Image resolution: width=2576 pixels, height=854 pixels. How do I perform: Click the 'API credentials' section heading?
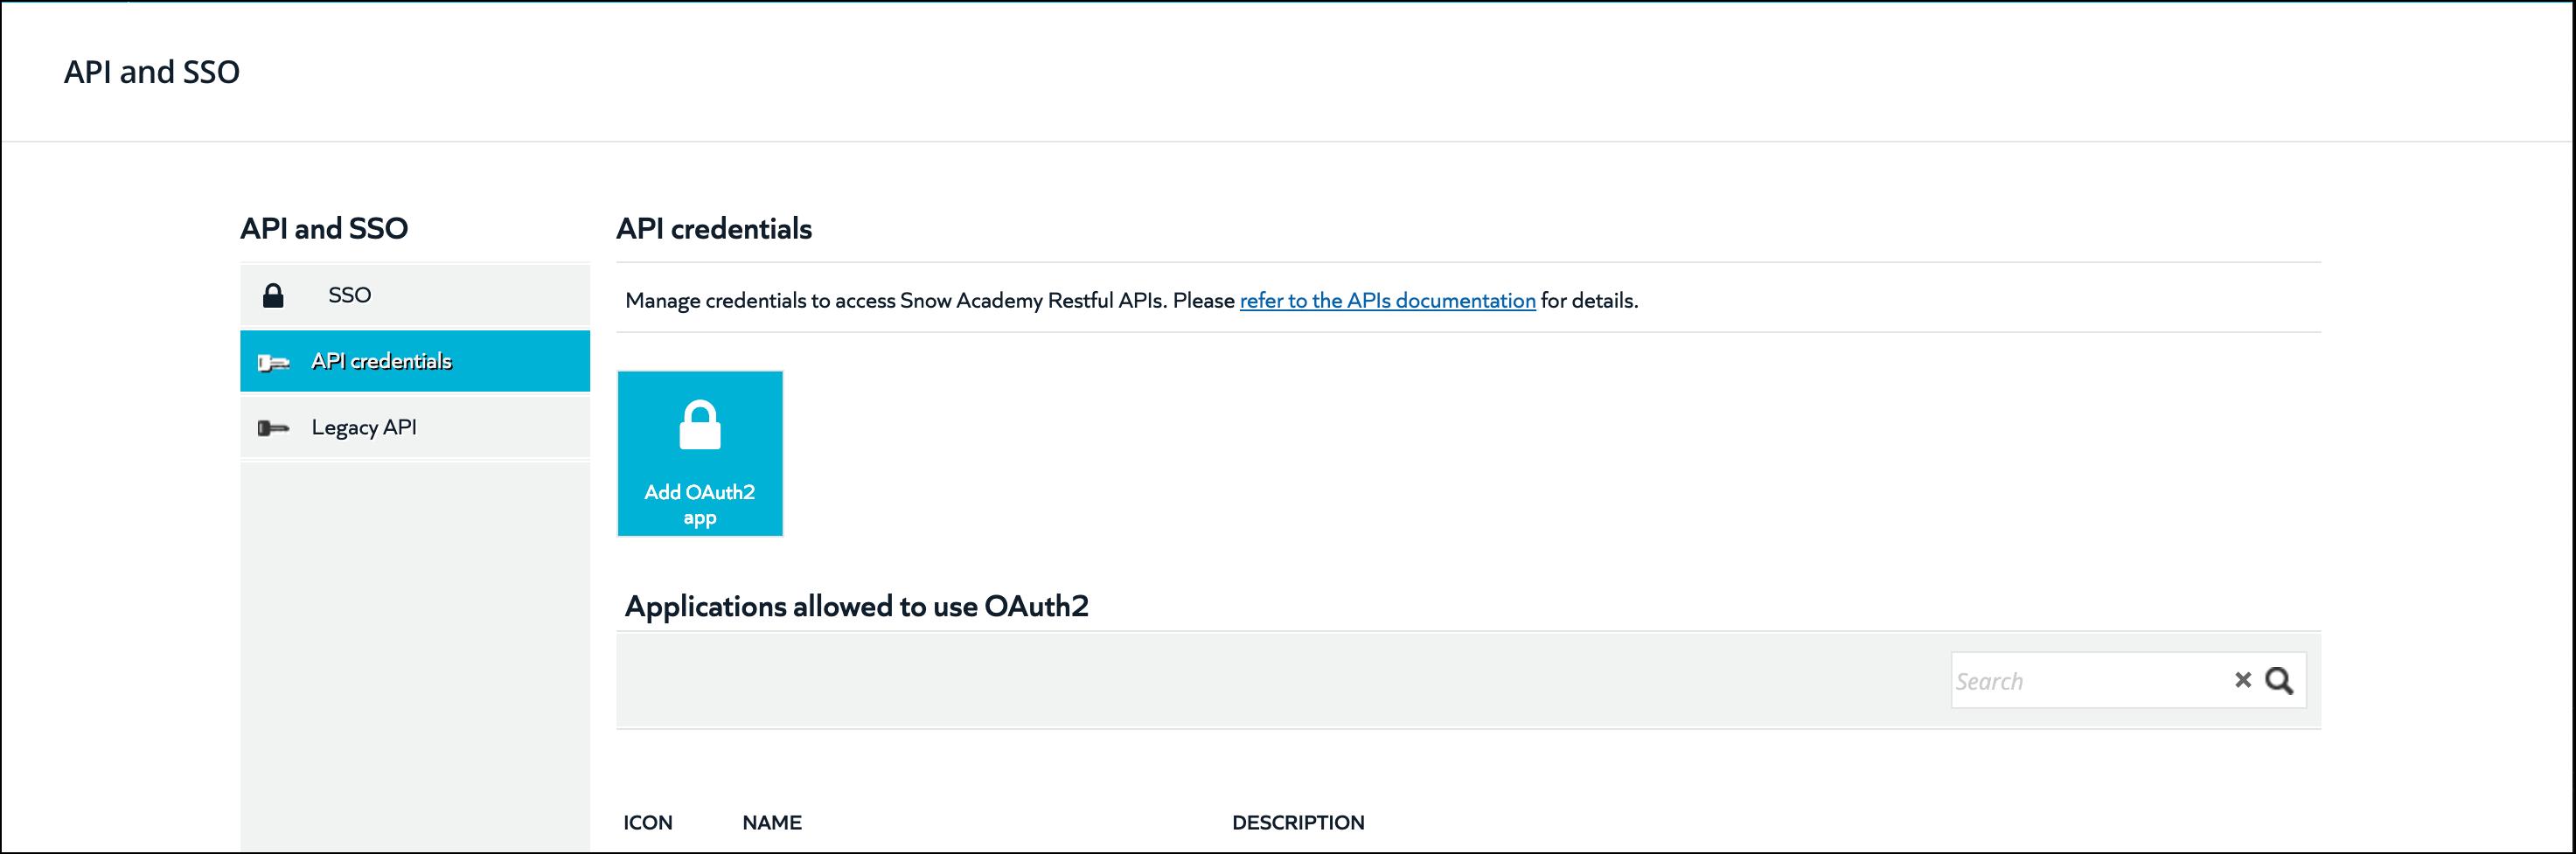pos(714,228)
